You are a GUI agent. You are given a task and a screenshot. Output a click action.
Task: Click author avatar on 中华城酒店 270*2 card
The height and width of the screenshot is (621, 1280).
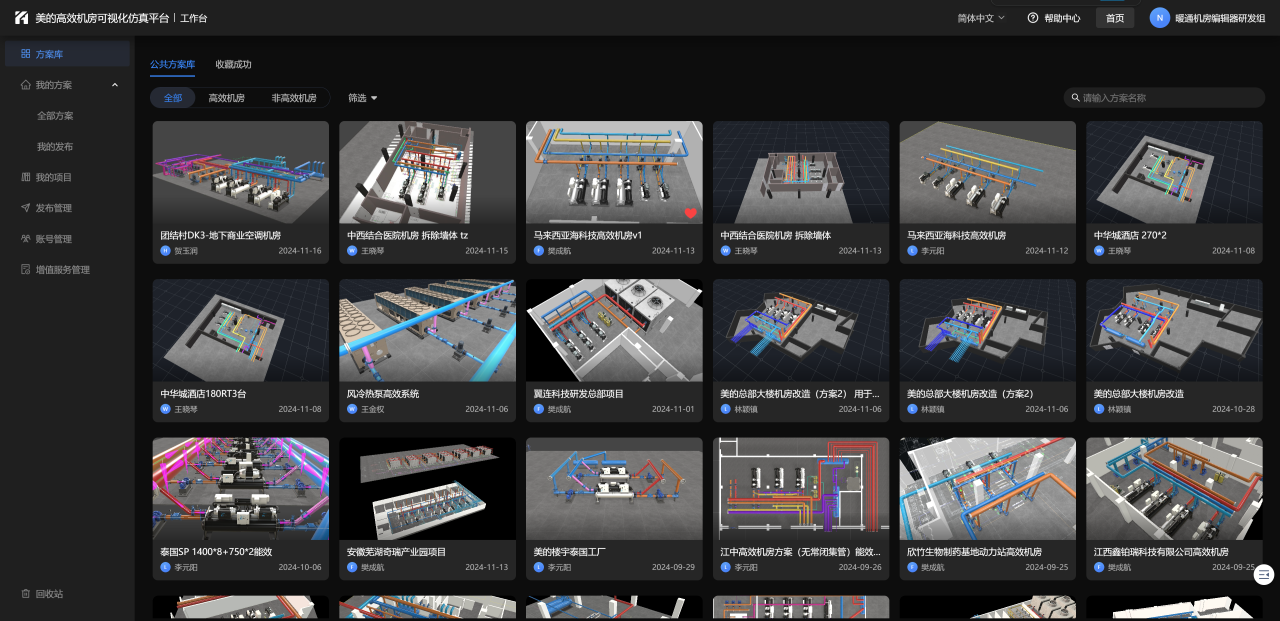click(1099, 251)
